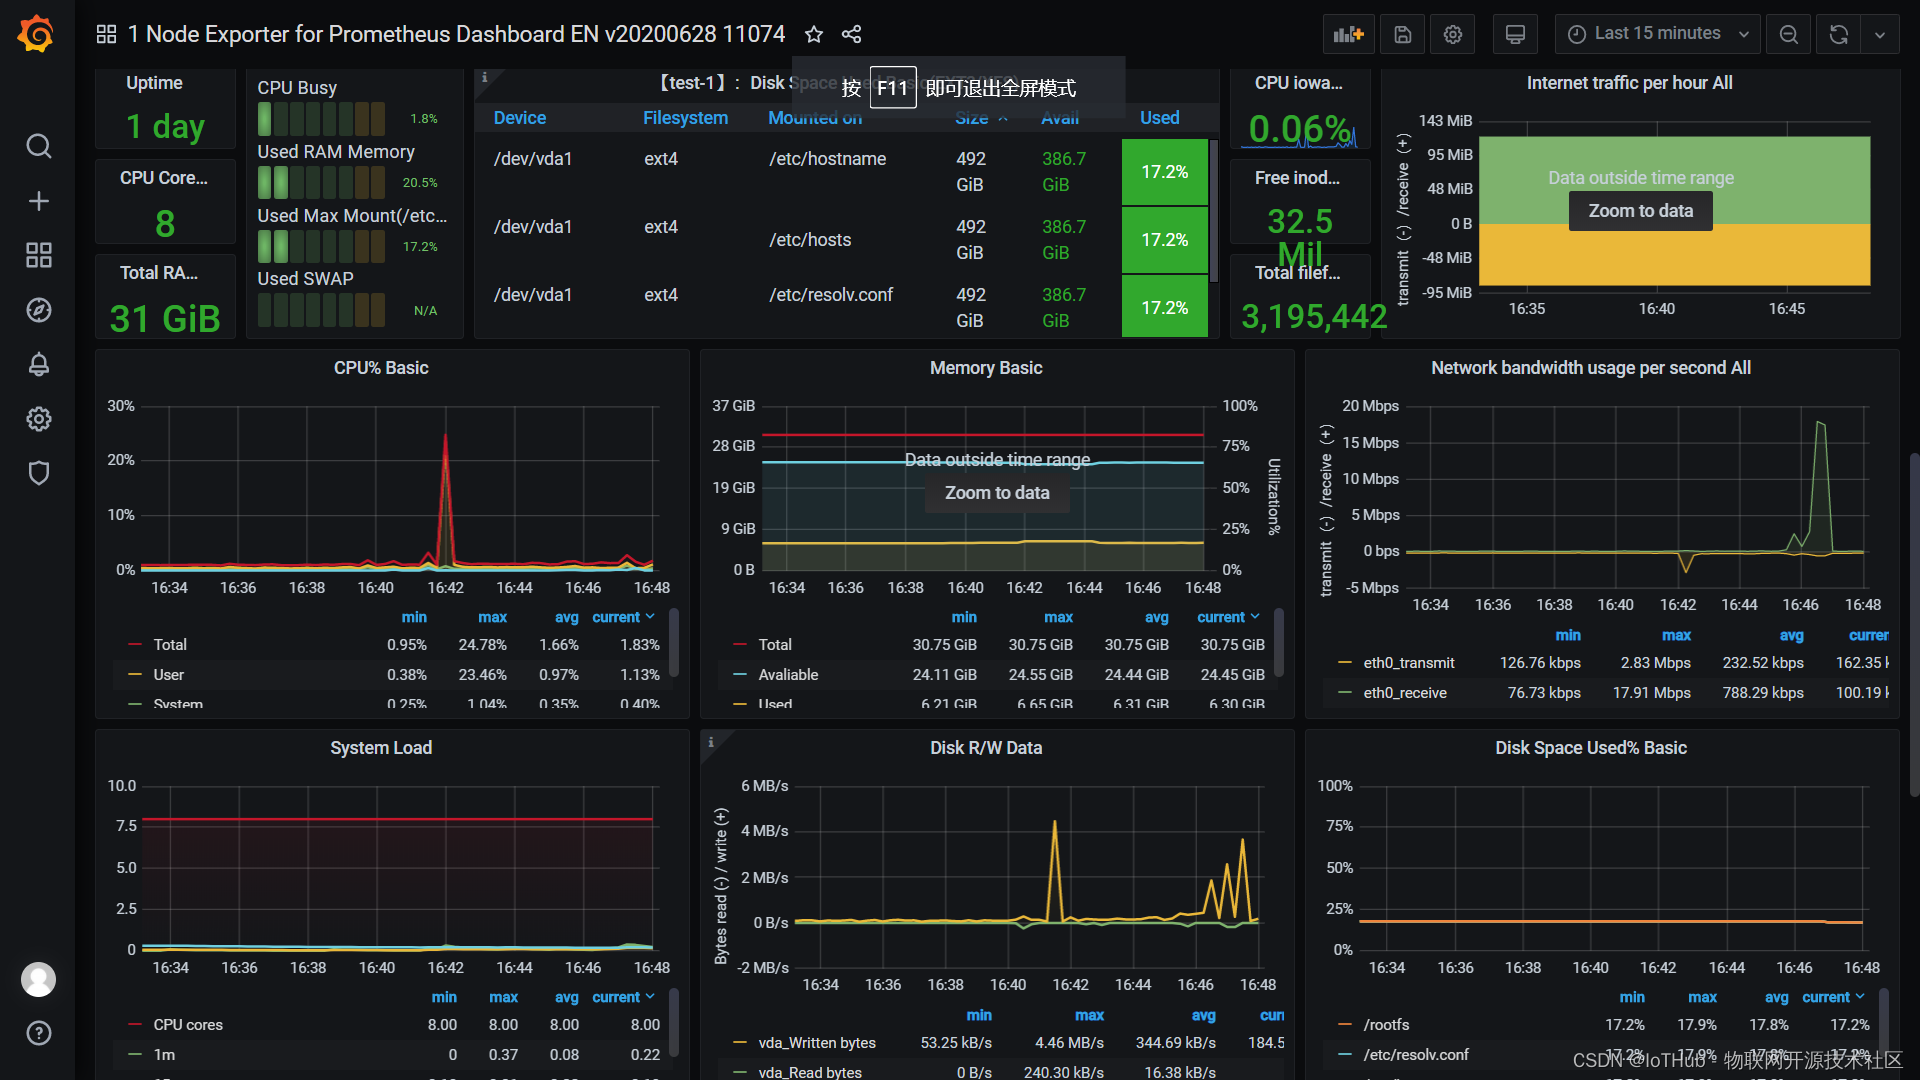The image size is (1920, 1080).
Task: Open user profile avatar in sidebar
Action: 38,979
